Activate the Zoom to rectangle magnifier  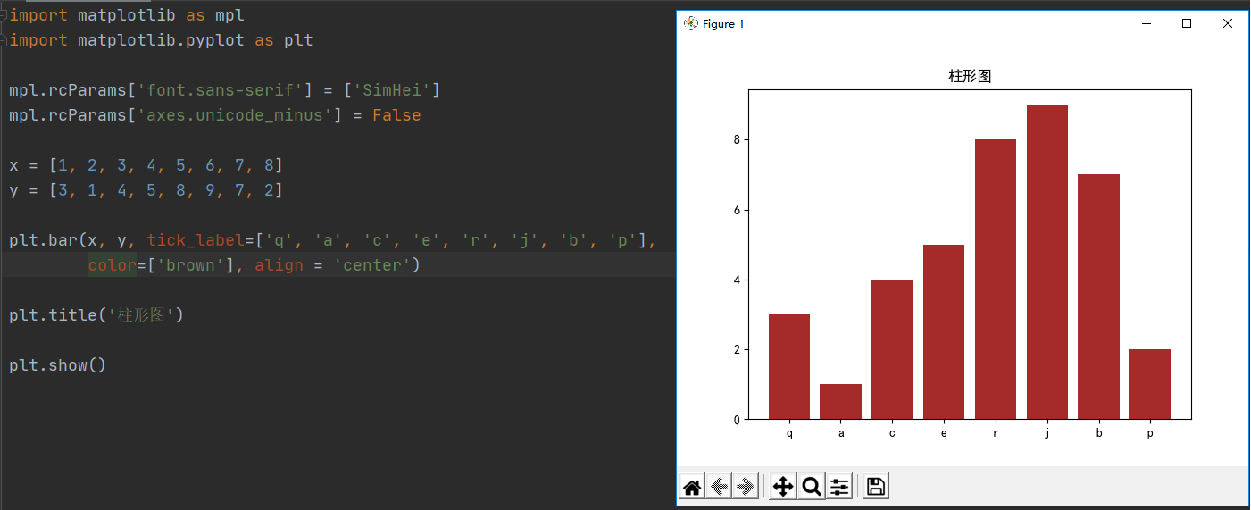click(x=812, y=487)
